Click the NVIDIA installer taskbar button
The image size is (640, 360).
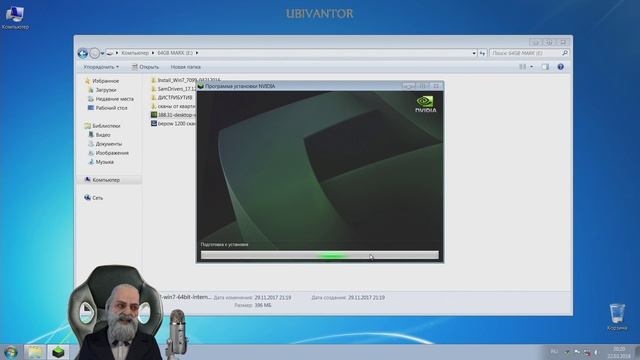(58, 352)
